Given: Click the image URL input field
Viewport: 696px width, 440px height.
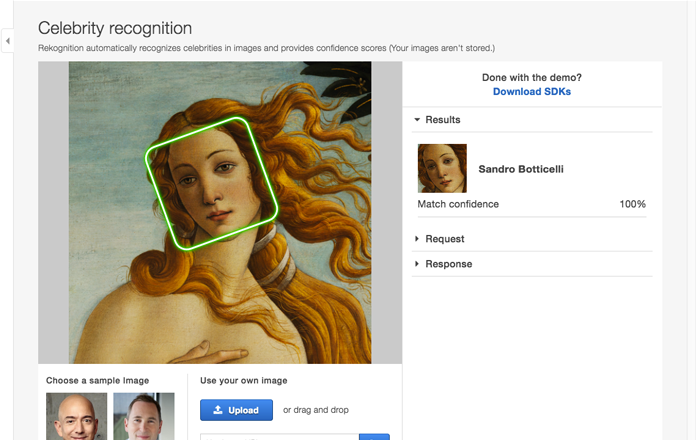Looking at the screenshot, I should [x=279, y=437].
